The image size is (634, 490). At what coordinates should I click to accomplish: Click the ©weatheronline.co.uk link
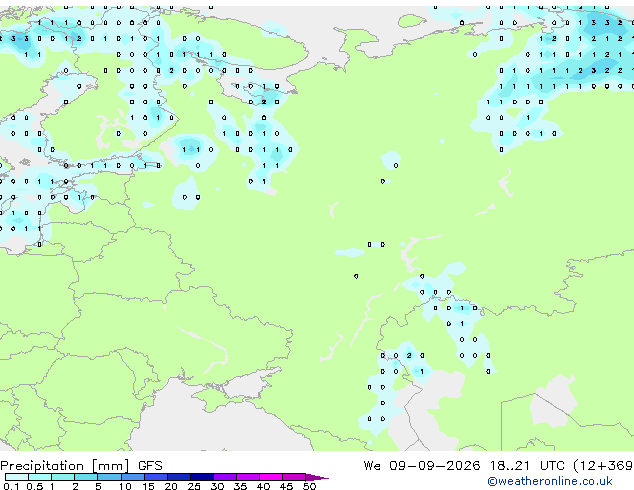tap(549, 481)
